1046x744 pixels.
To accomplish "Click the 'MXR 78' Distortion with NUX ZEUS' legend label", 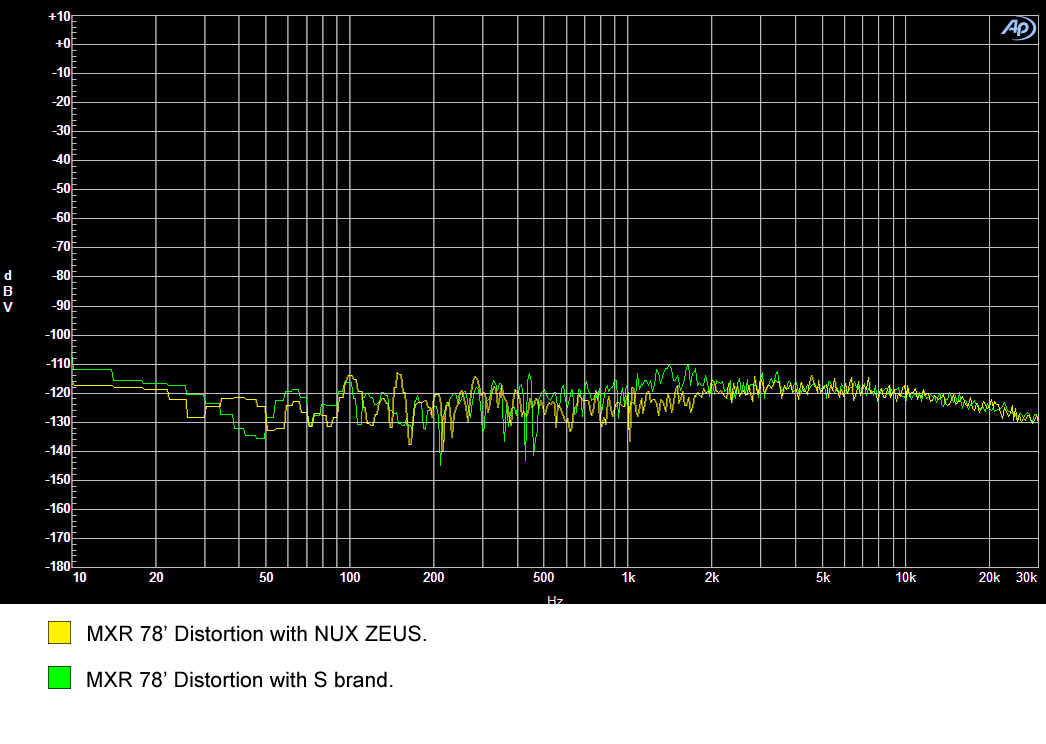I will click(x=257, y=633).
